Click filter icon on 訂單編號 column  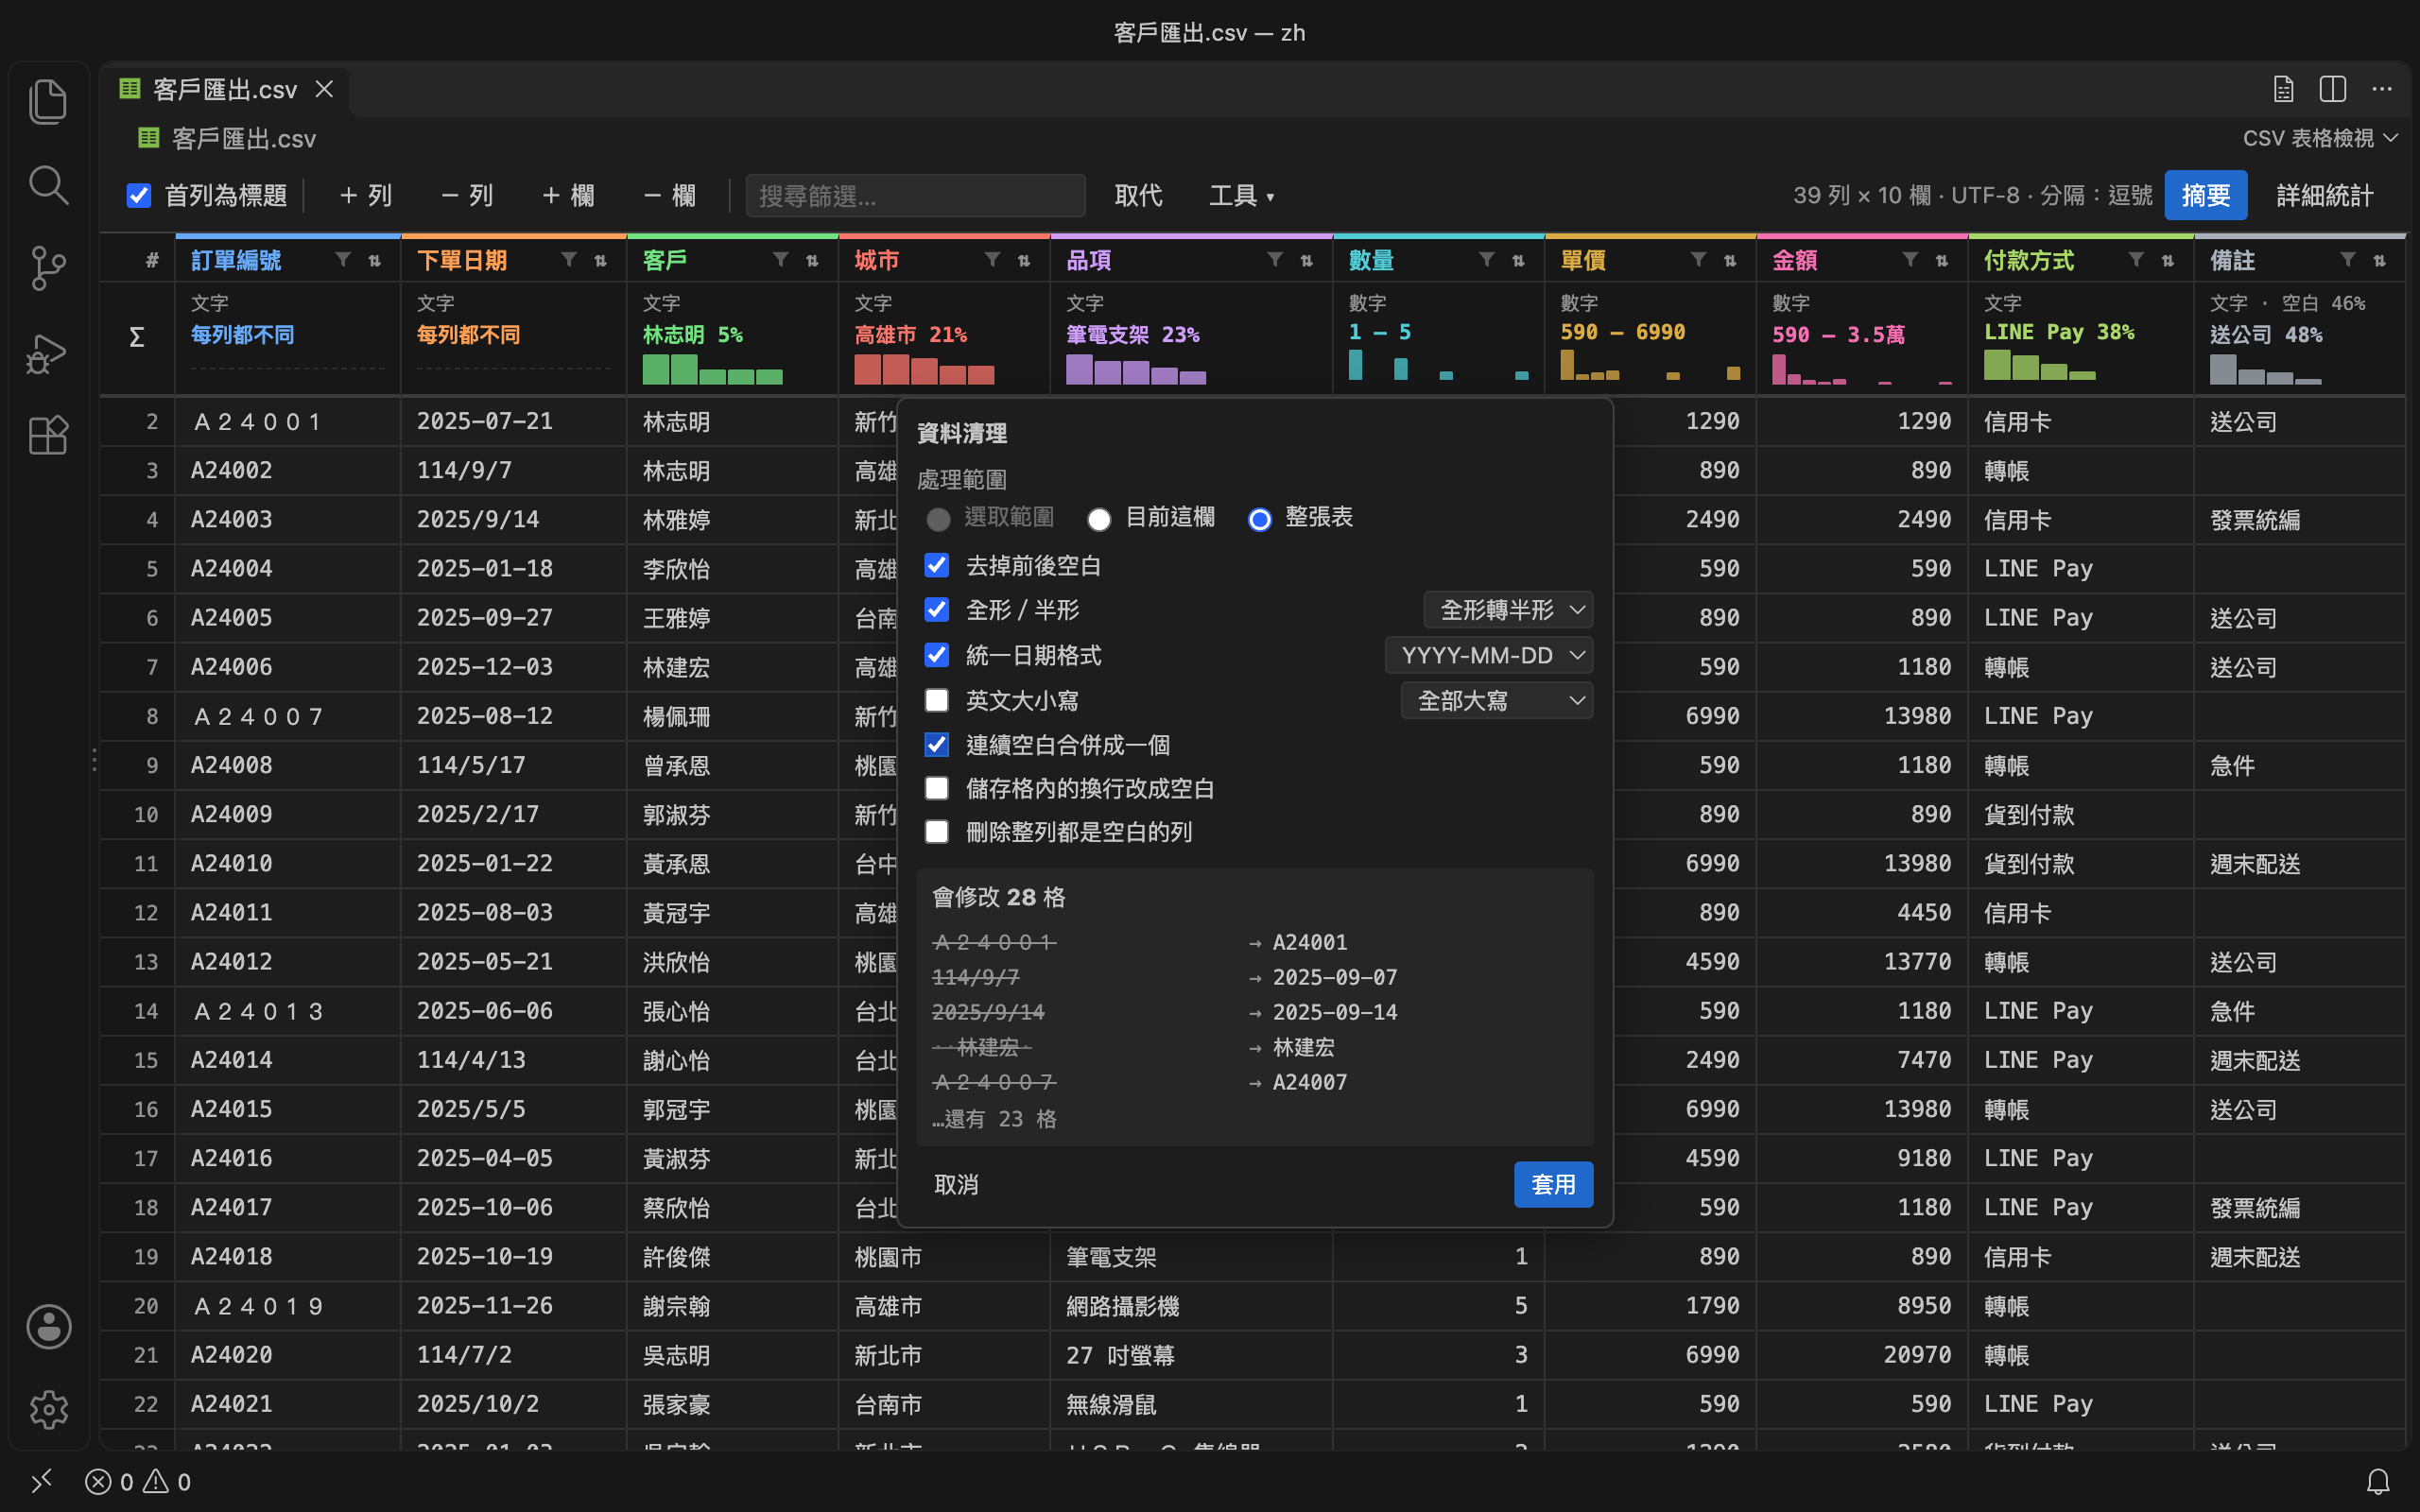[x=343, y=260]
